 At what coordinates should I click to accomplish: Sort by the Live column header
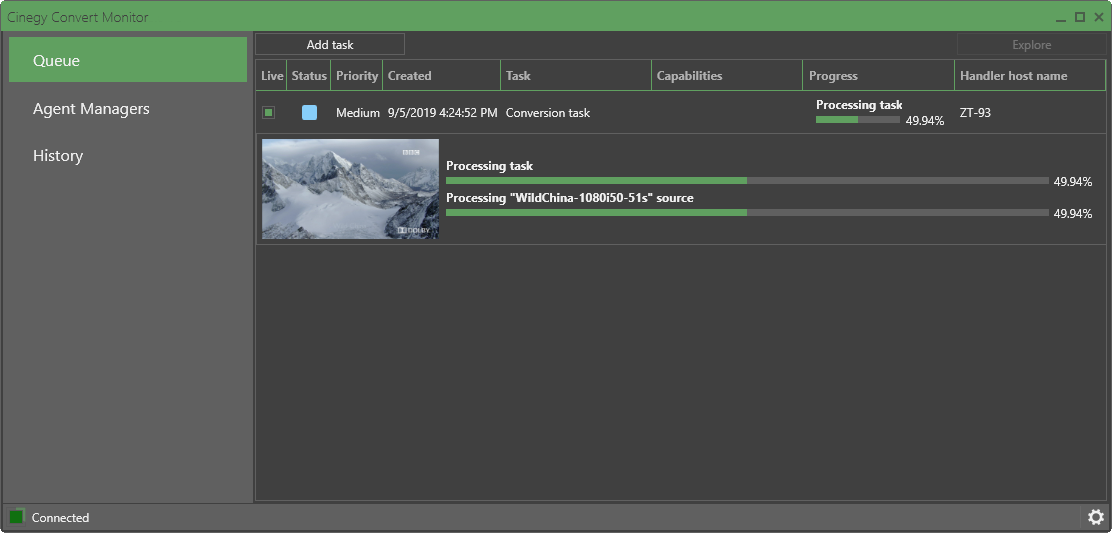(x=272, y=76)
